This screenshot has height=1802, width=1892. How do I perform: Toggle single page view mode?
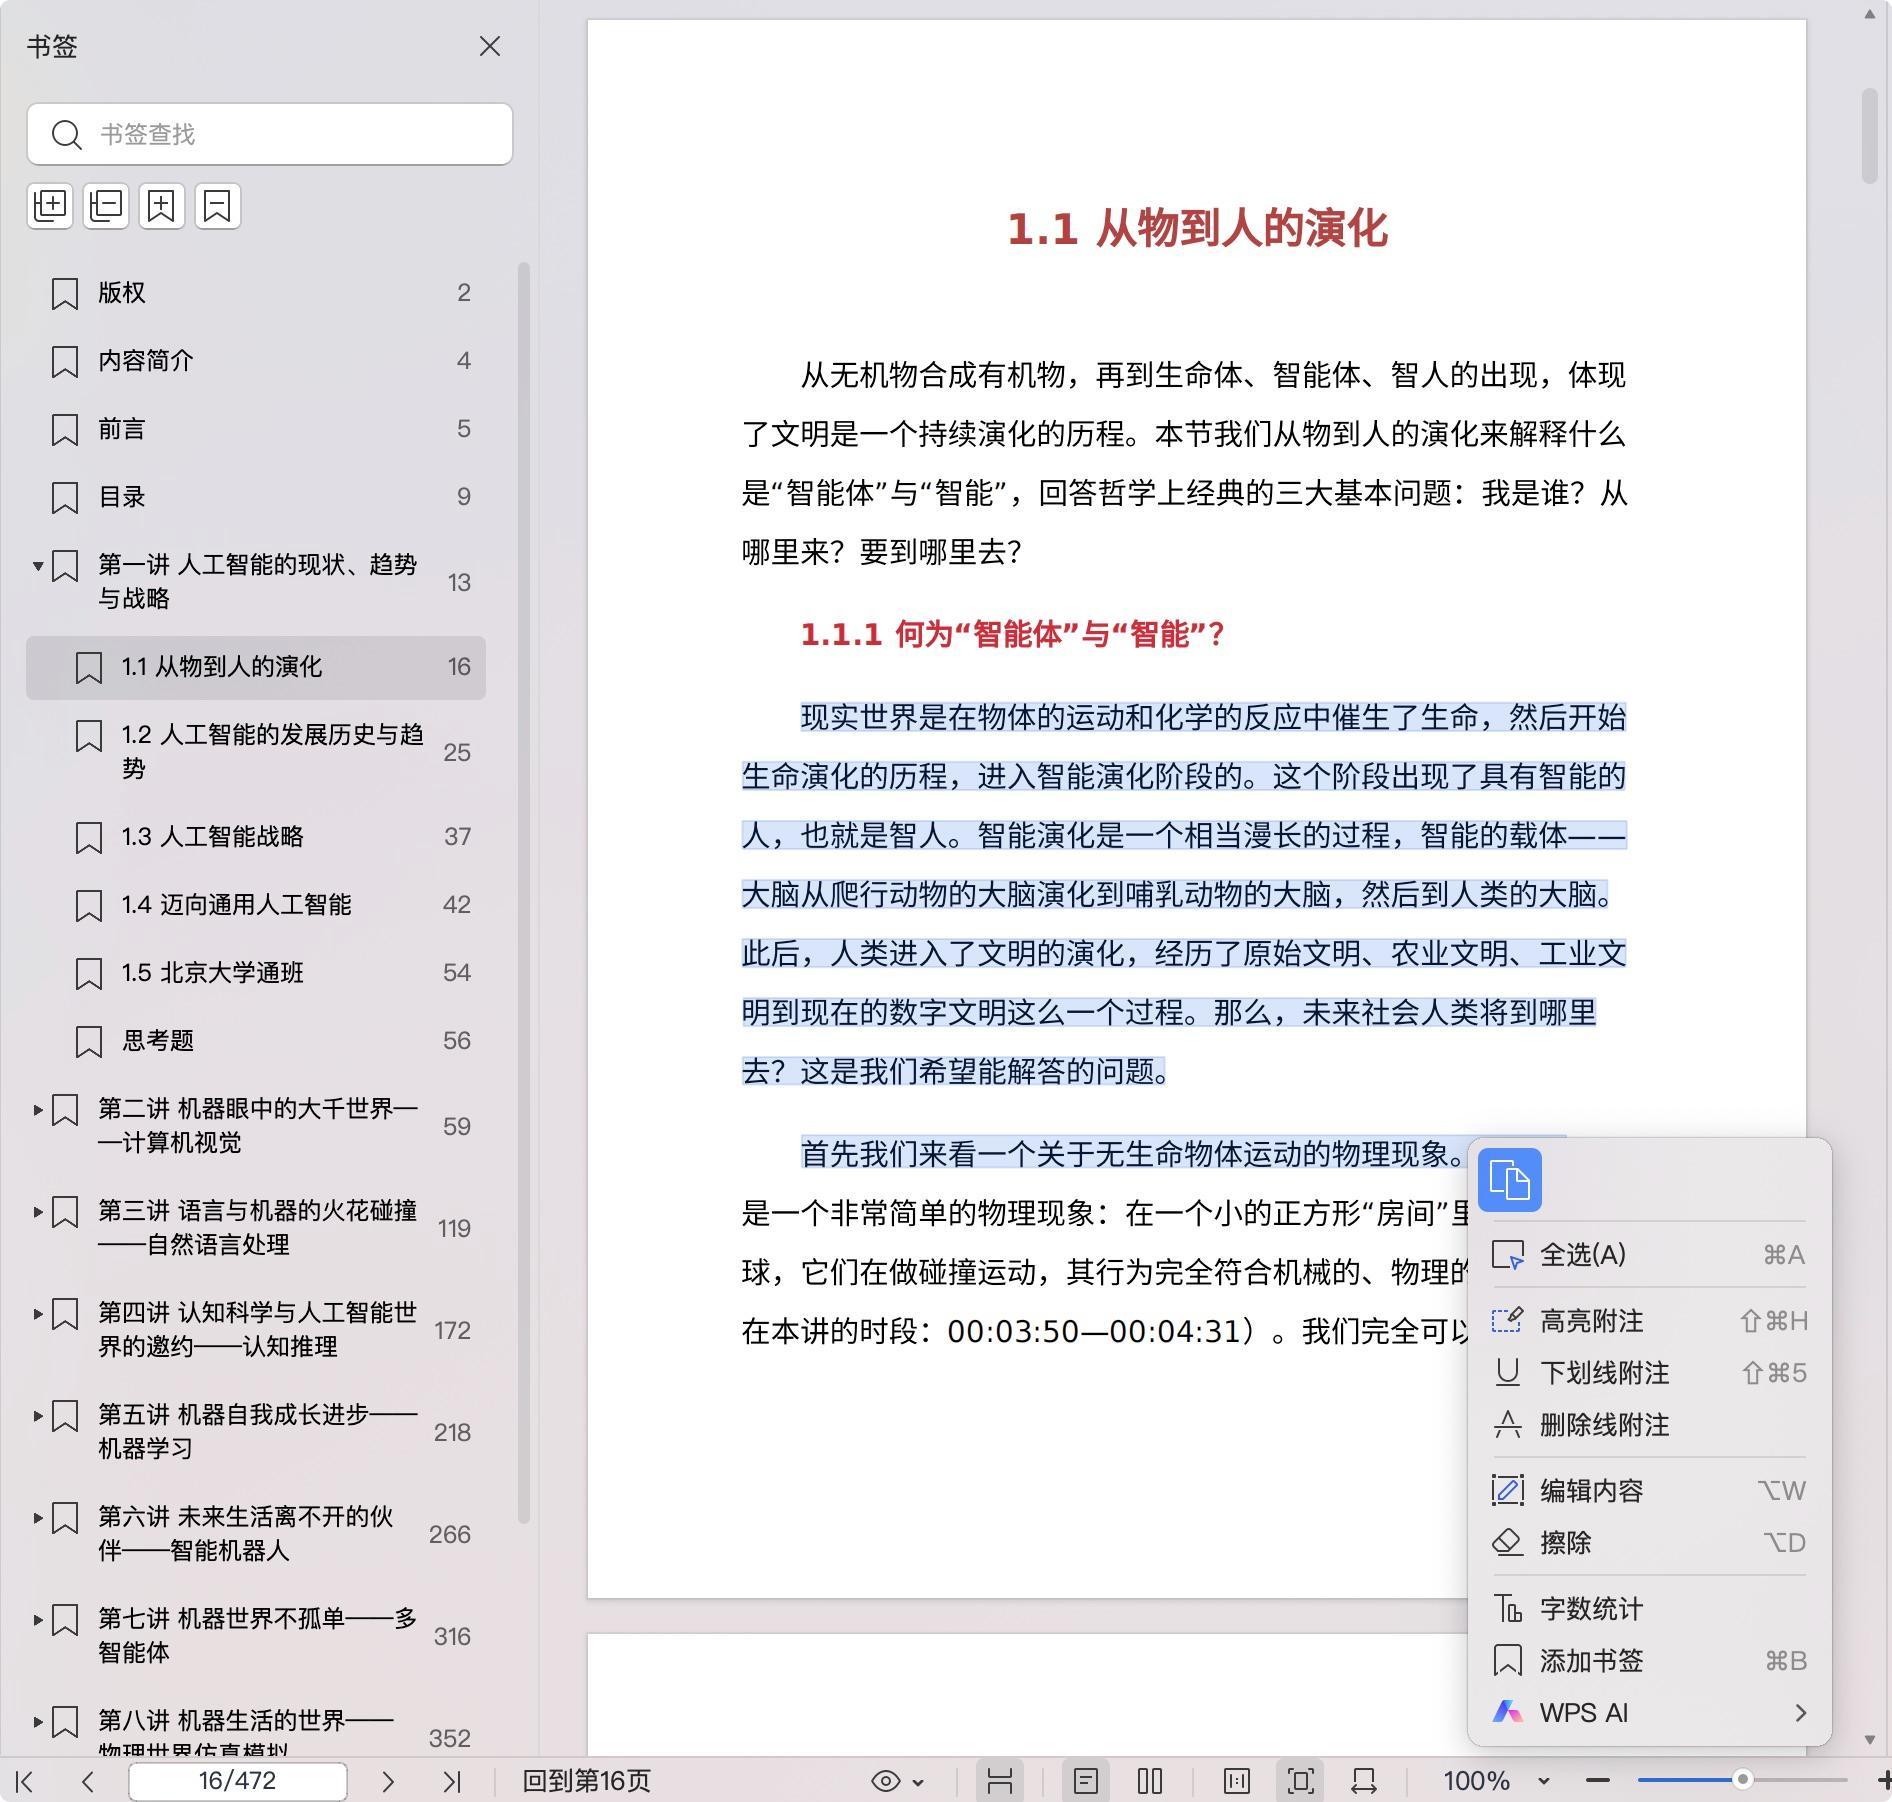1086,1781
